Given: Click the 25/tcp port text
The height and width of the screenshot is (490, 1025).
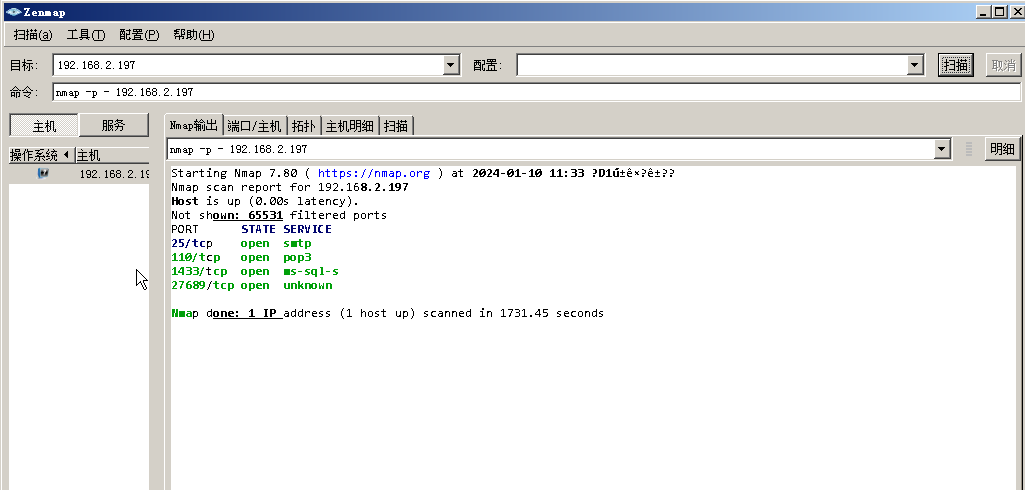Looking at the screenshot, I should pos(192,243).
